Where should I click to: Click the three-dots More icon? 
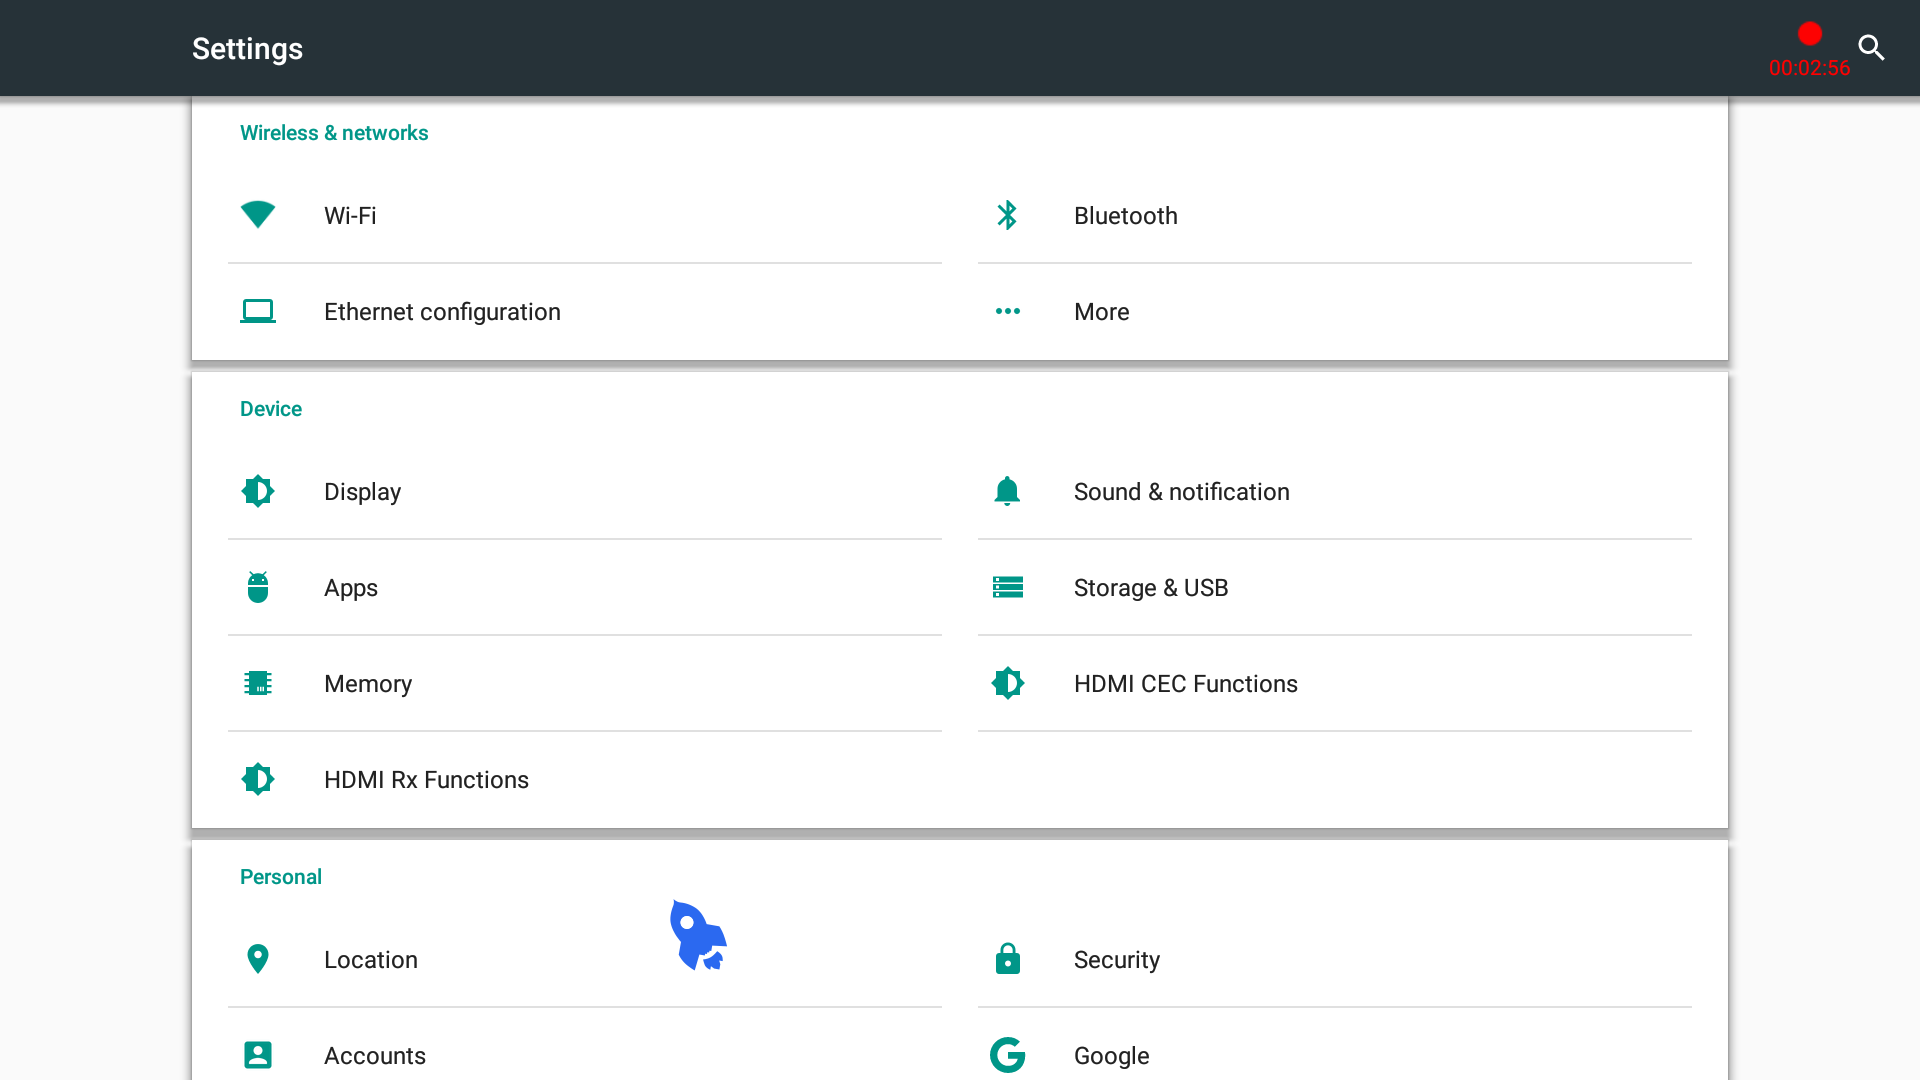(1007, 311)
